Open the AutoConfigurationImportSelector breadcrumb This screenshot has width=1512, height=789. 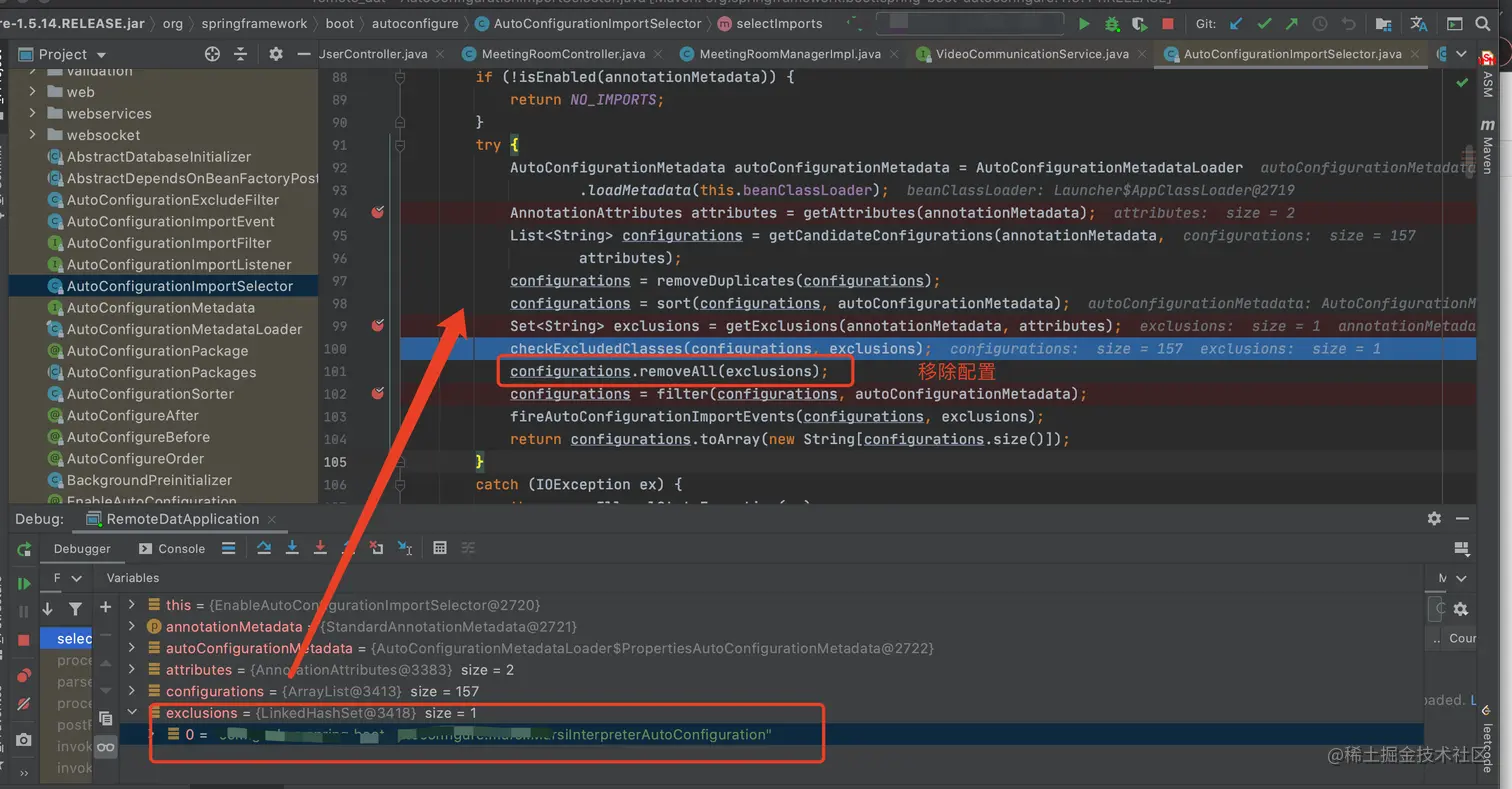(589, 23)
